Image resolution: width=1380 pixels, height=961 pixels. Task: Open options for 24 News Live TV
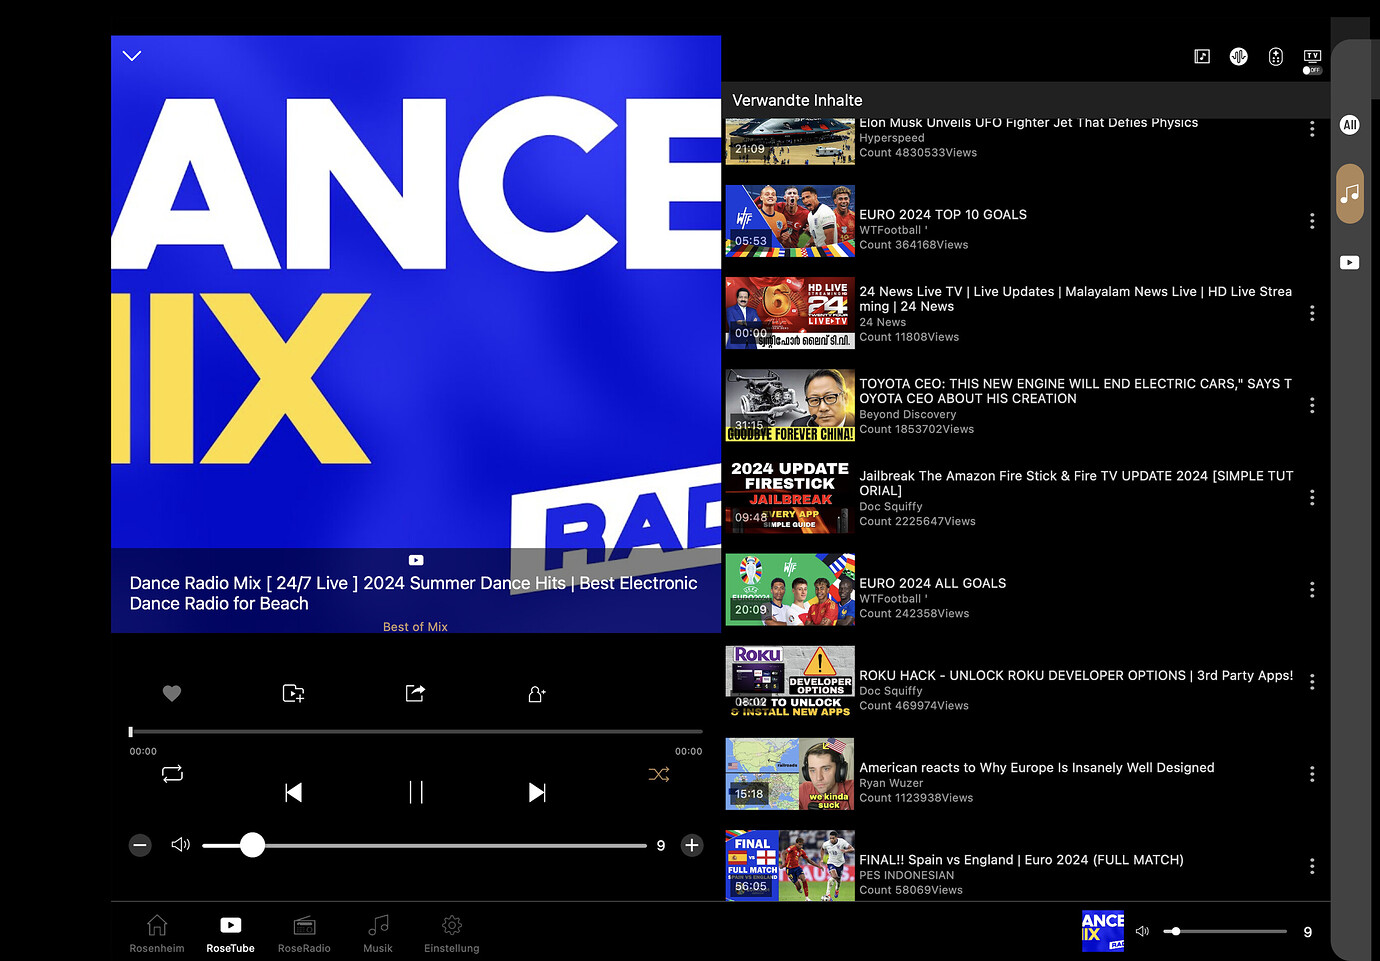pos(1312,313)
